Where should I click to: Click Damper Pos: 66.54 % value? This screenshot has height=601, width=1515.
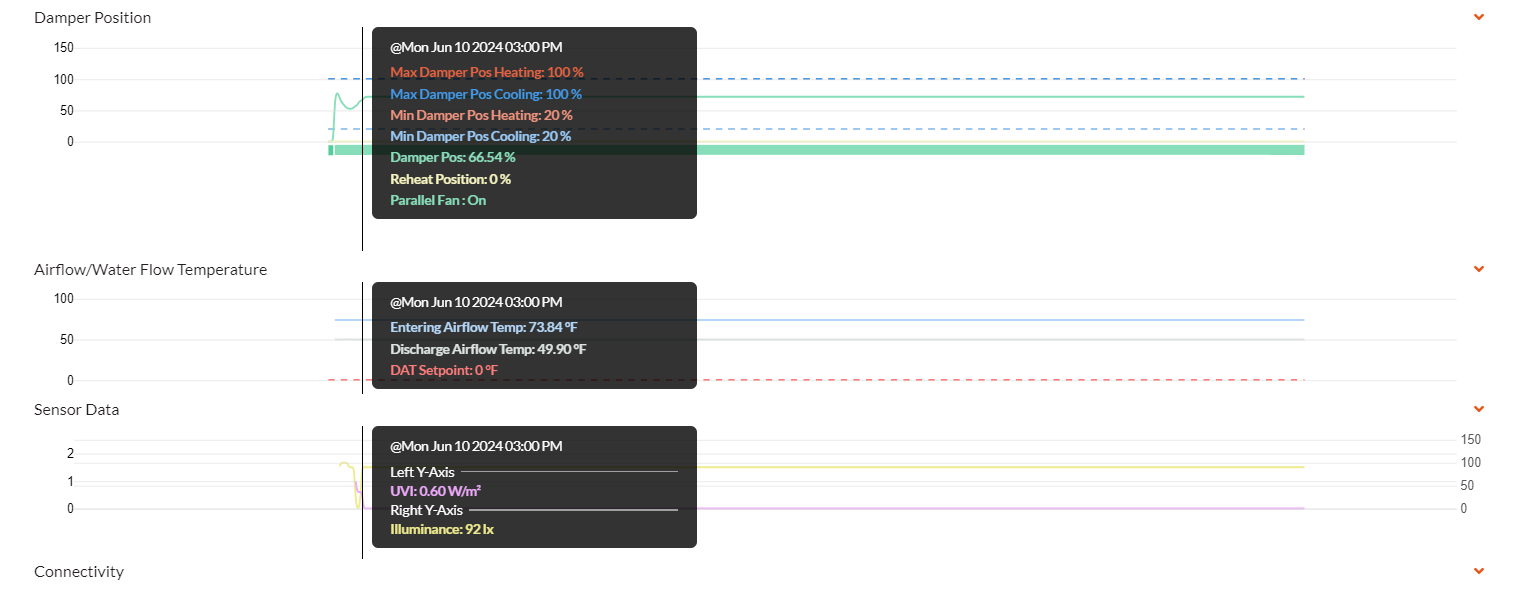point(453,157)
